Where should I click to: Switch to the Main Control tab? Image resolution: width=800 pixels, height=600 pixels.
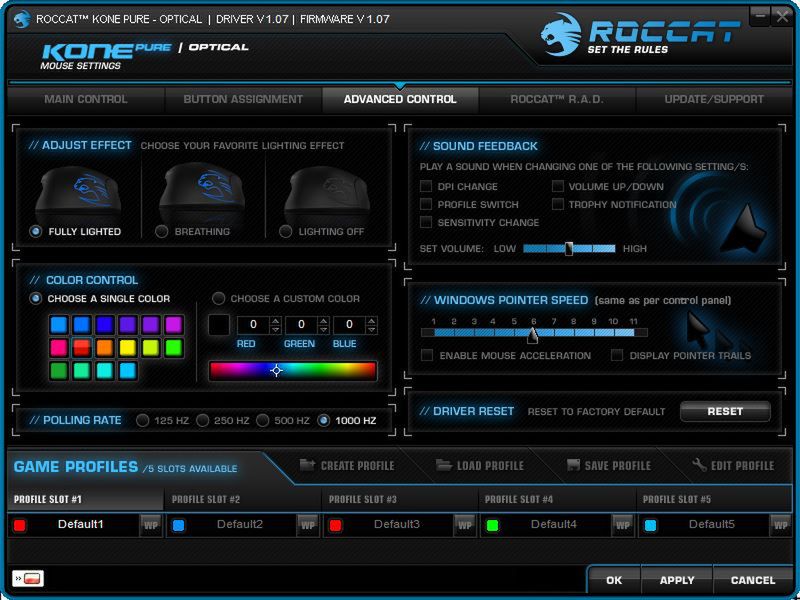[86, 99]
